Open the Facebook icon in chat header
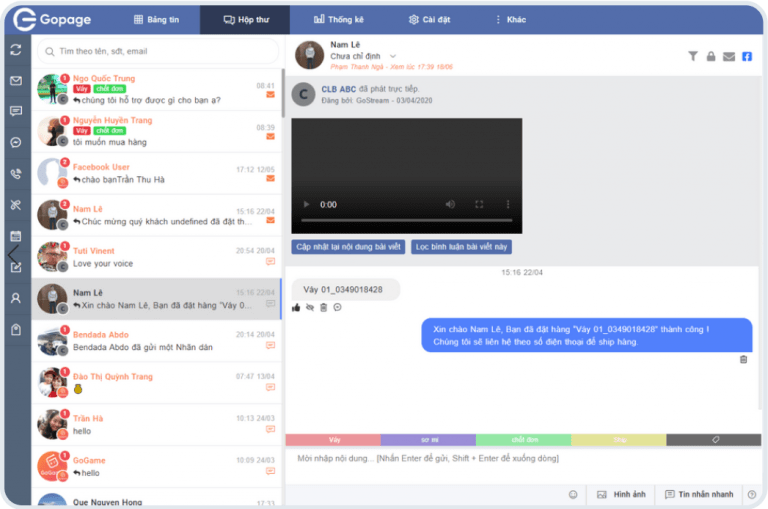This screenshot has width=768, height=509. pos(747,56)
